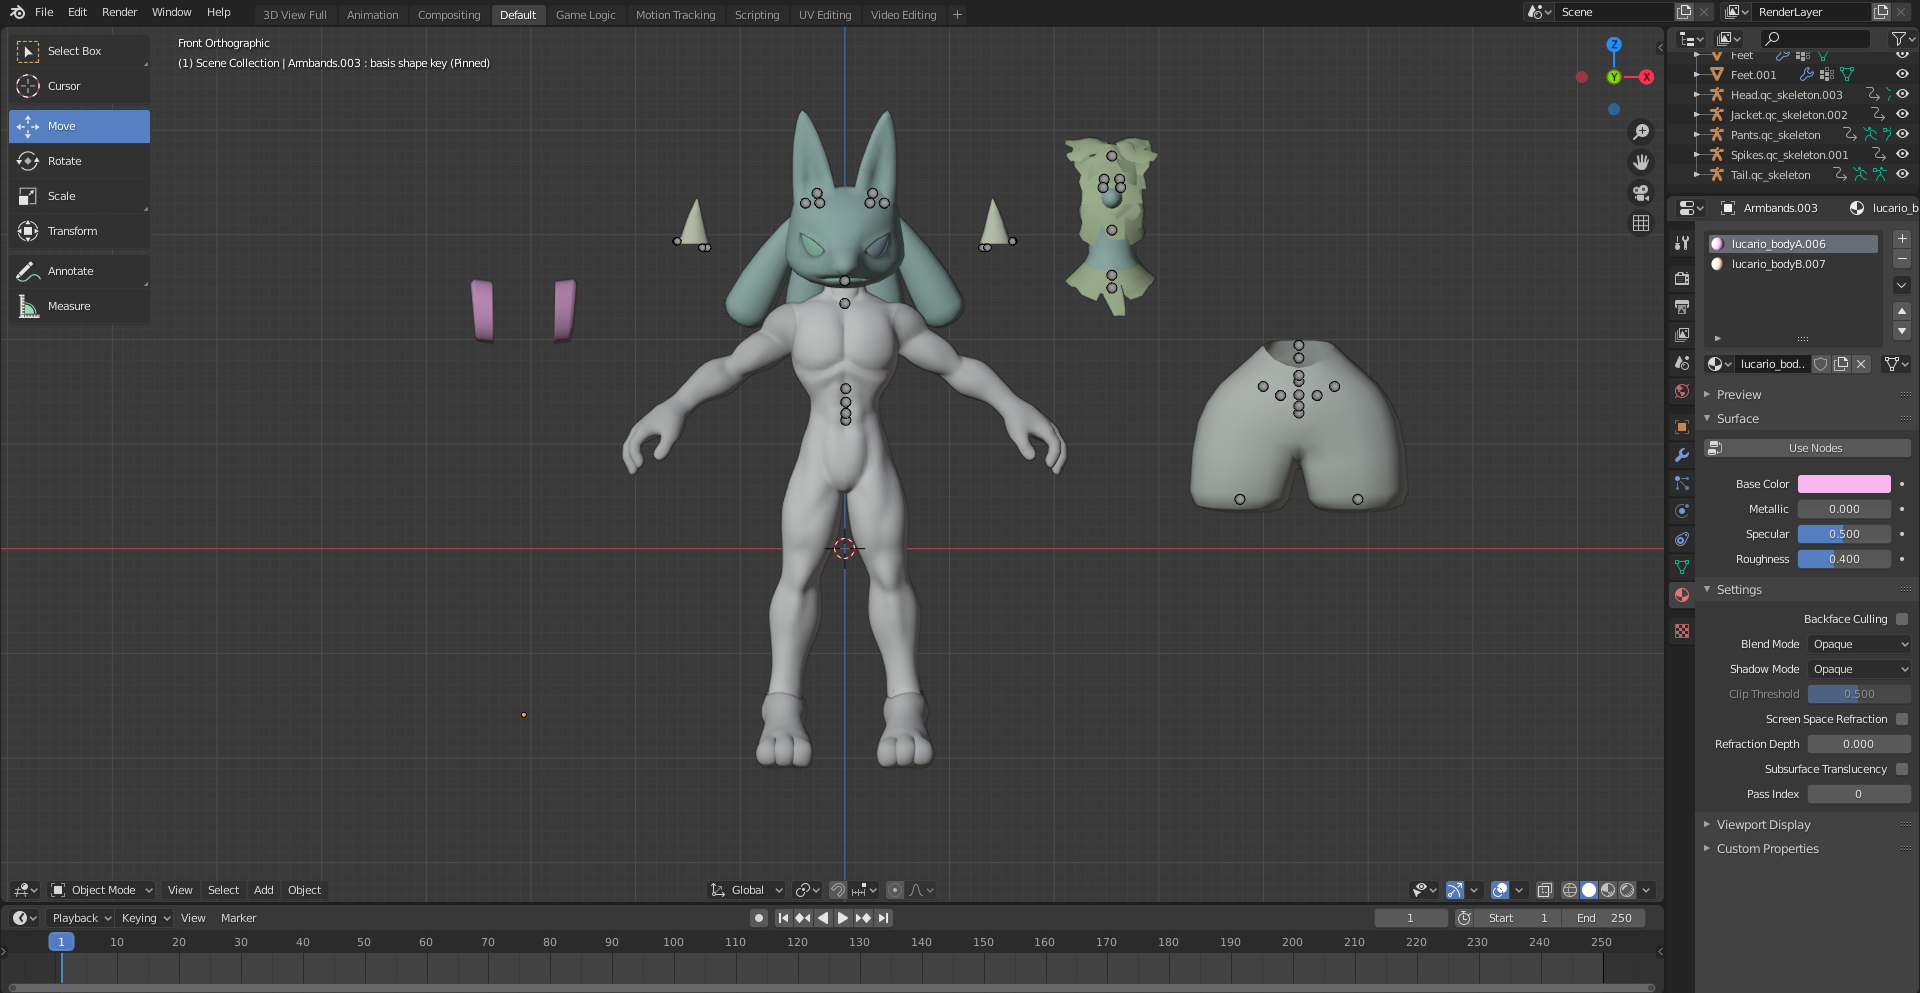Hide Feet.001 object in outliner

tap(1902, 75)
